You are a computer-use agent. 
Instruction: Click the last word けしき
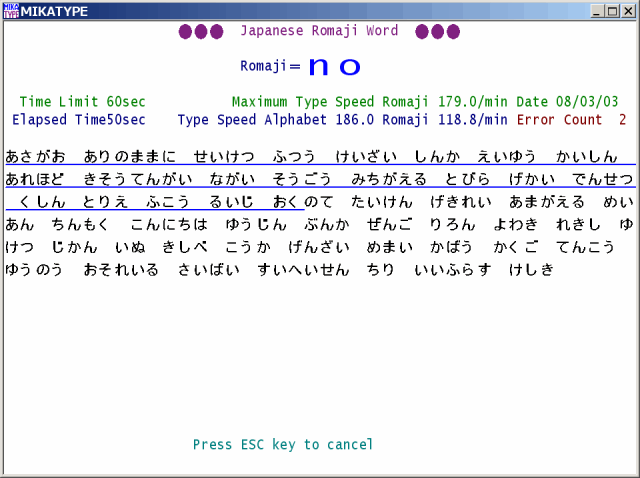530,270
